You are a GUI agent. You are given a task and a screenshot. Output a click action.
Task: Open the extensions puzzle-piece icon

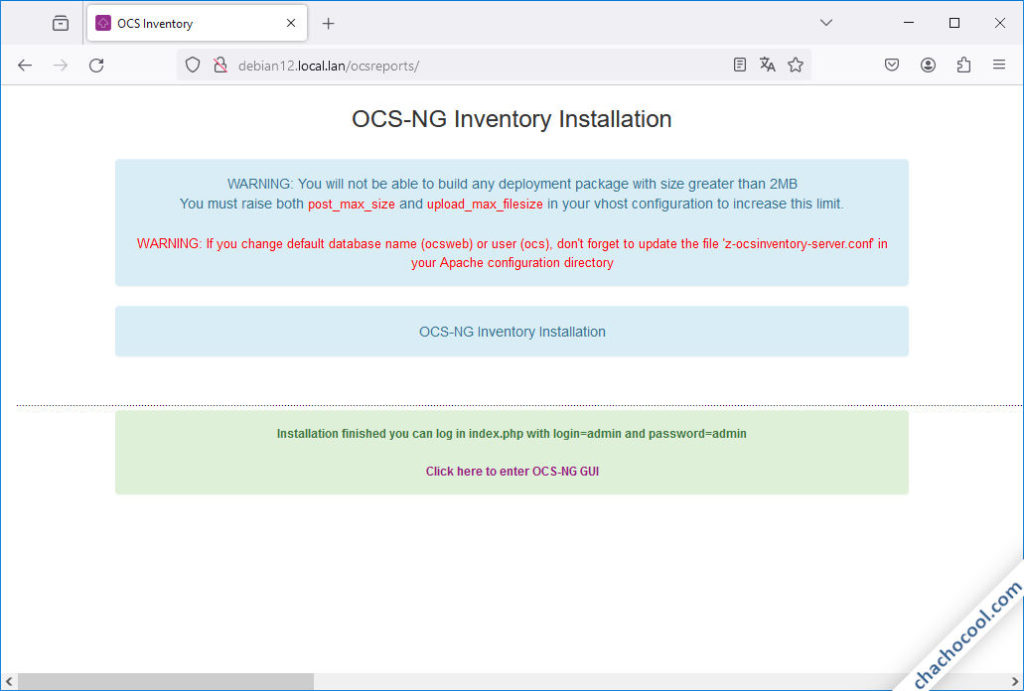point(963,64)
